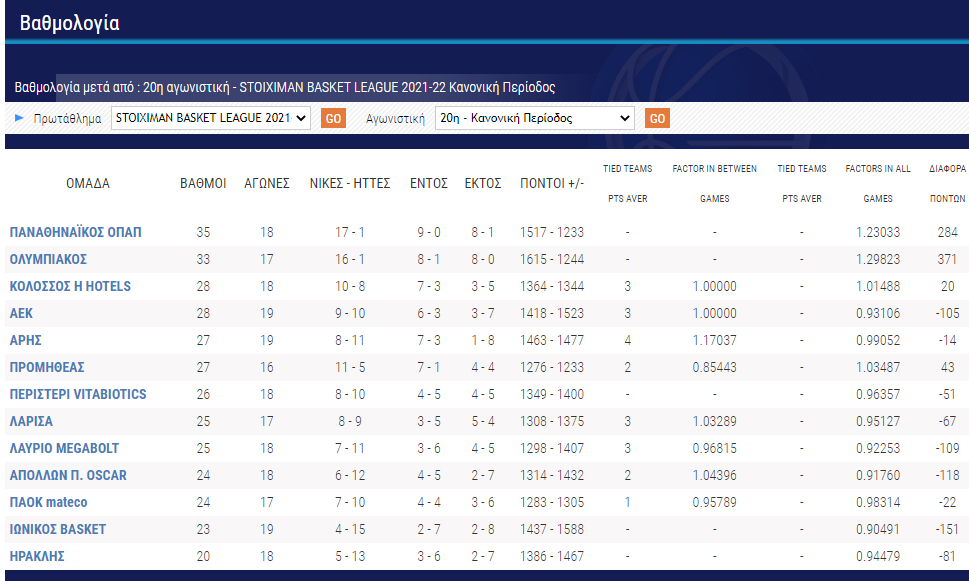Open the Πρωτάθλημα league dropdown
This screenshot has width=969, height=581.
tap(210, 118)
